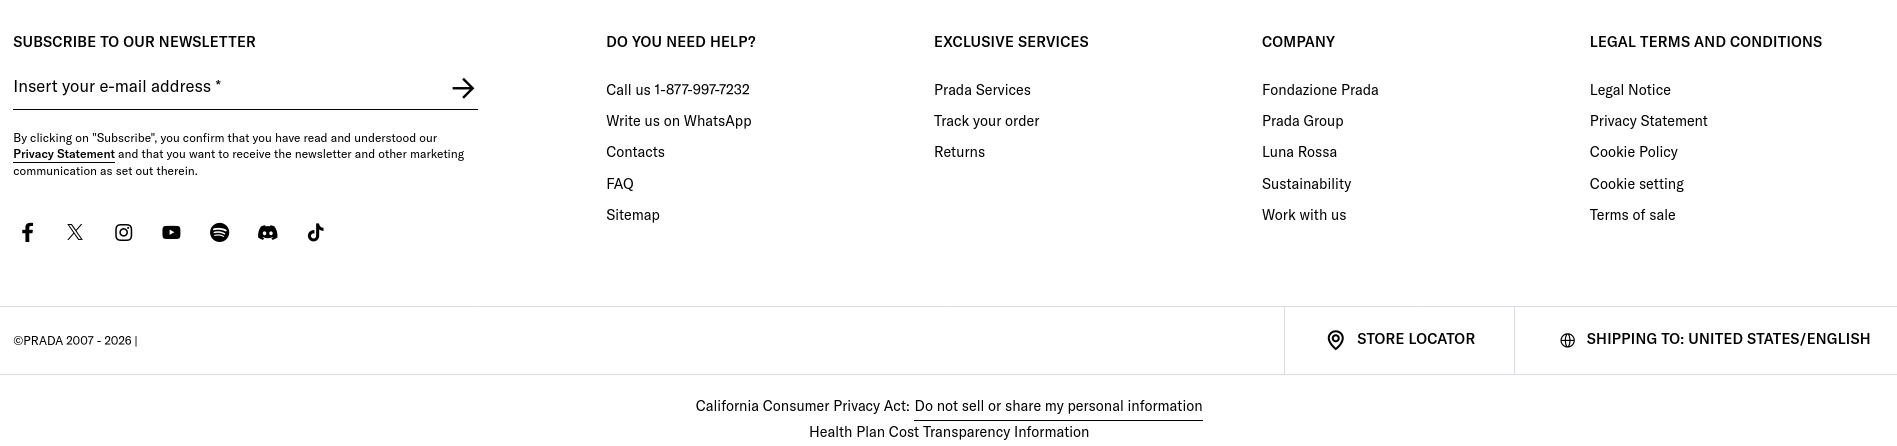Click Do not sell or share link
1897x446 pixels.
tap(1057, 406)
